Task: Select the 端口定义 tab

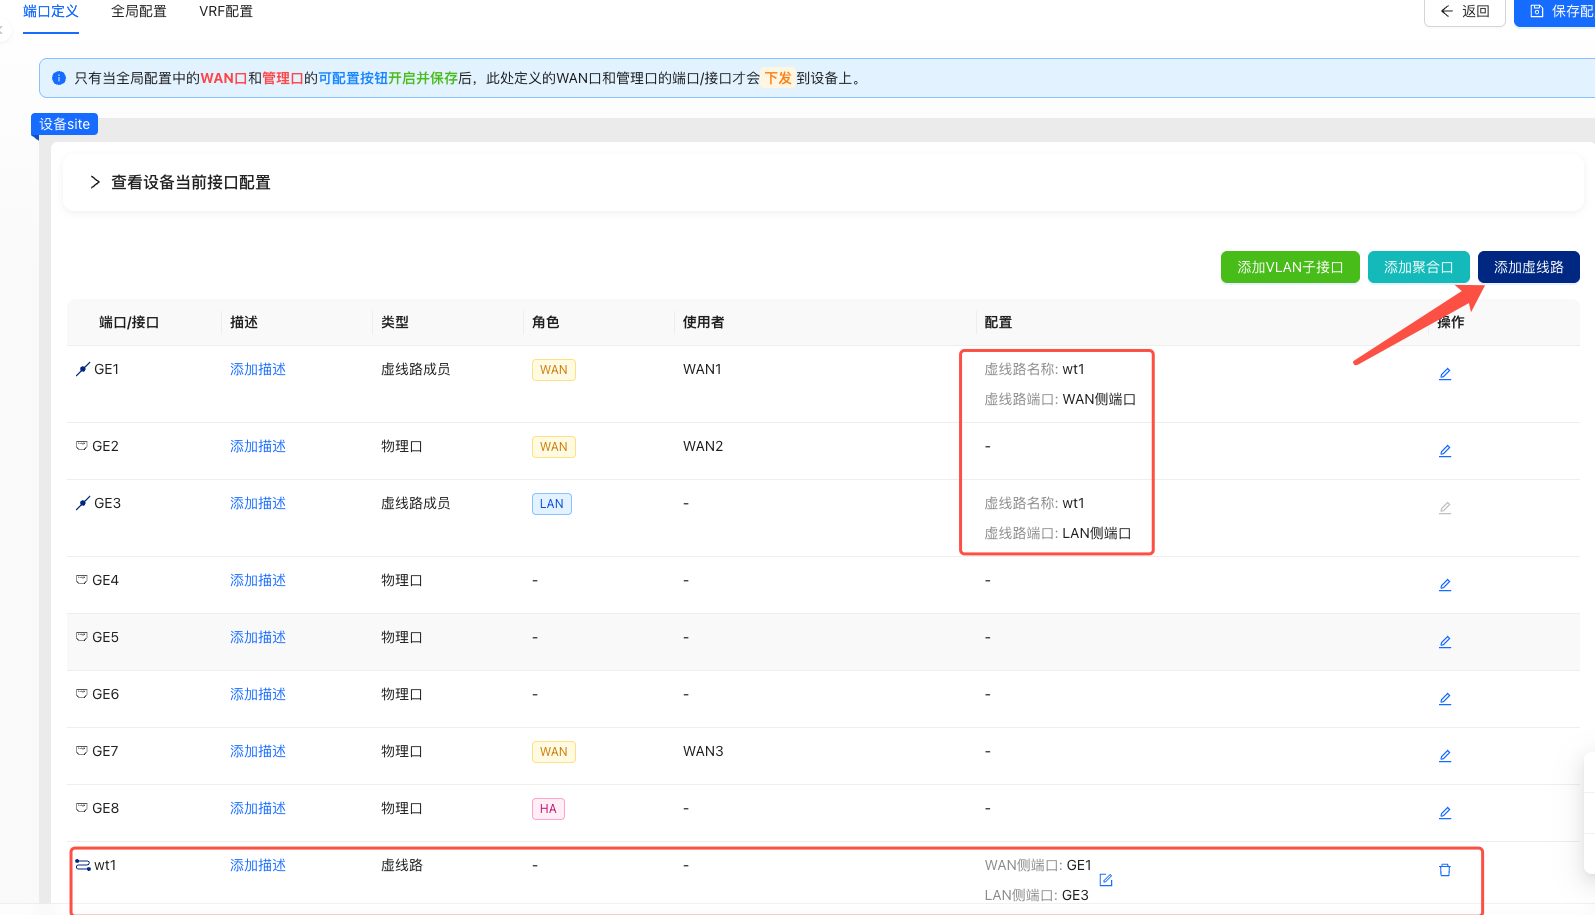Action: click(51, 12)
